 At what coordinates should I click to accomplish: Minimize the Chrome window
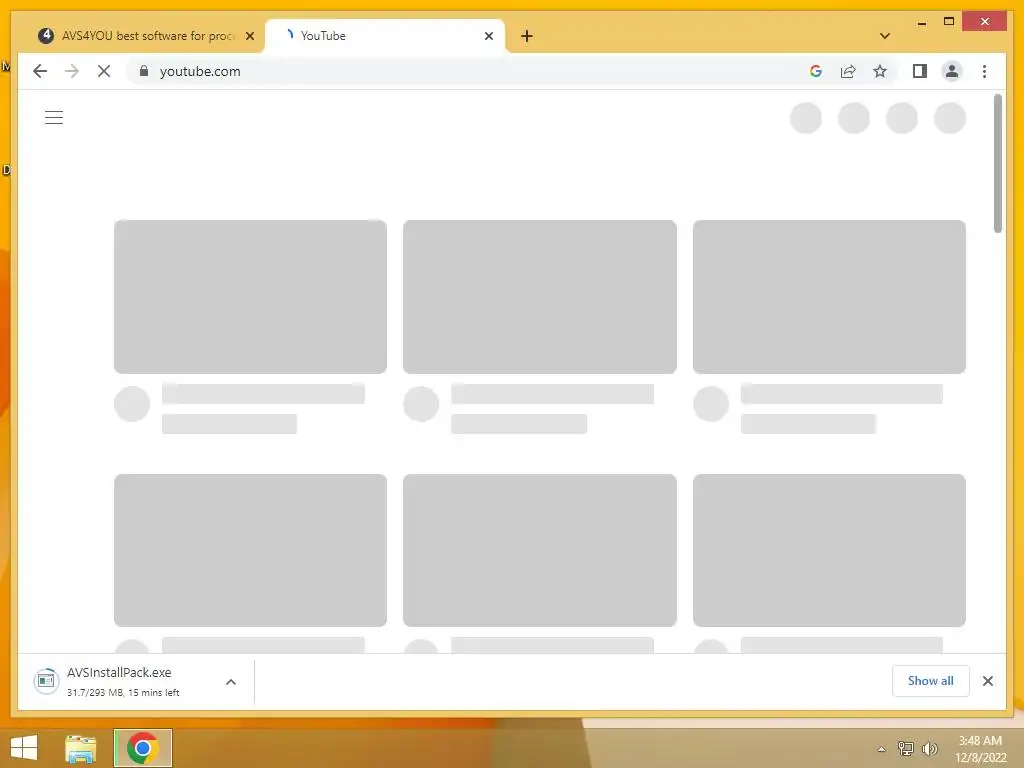[x=921, y=22]
